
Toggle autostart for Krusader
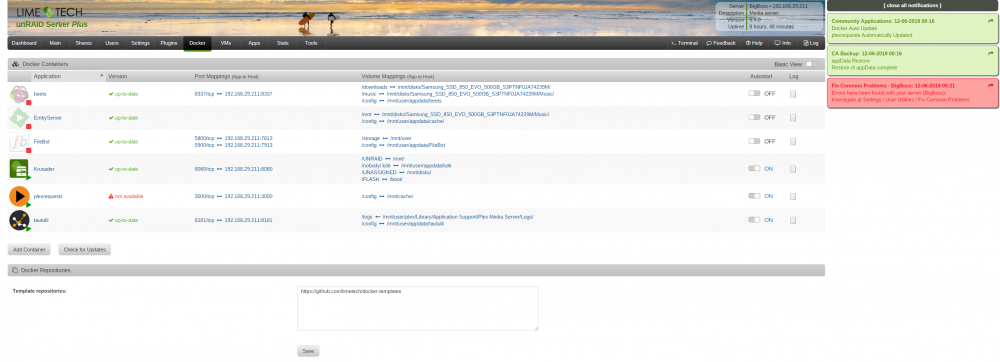pyautogui.click(x=754, y=169)
